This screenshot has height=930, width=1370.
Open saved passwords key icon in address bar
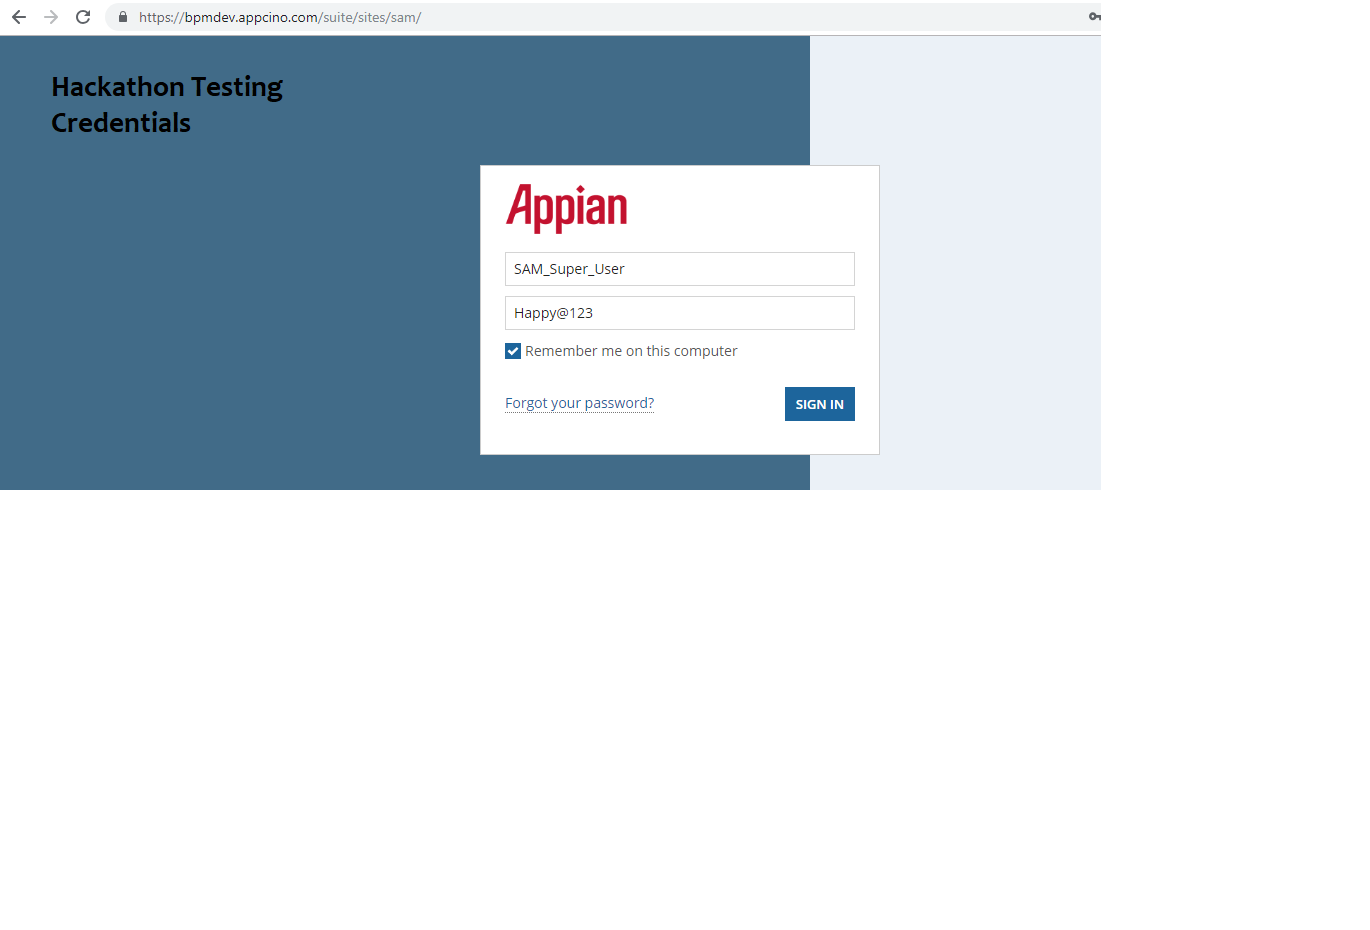[1094, 17]
